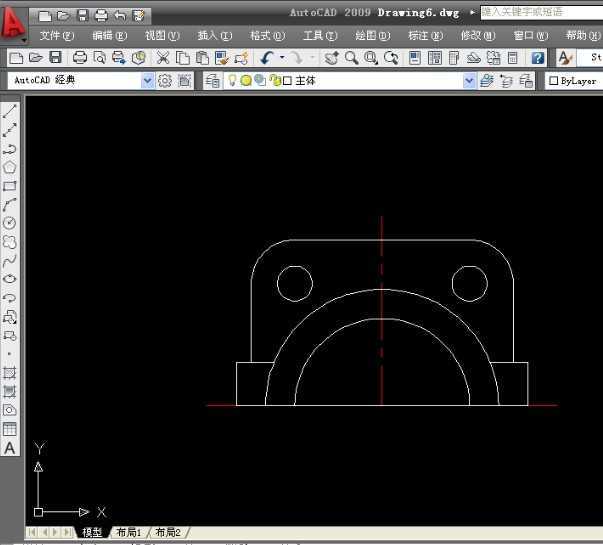The height and width of the screenshot is (545, 603).
Task: Click the Undo arrow in standard toolbar
Action: (267, 58)
